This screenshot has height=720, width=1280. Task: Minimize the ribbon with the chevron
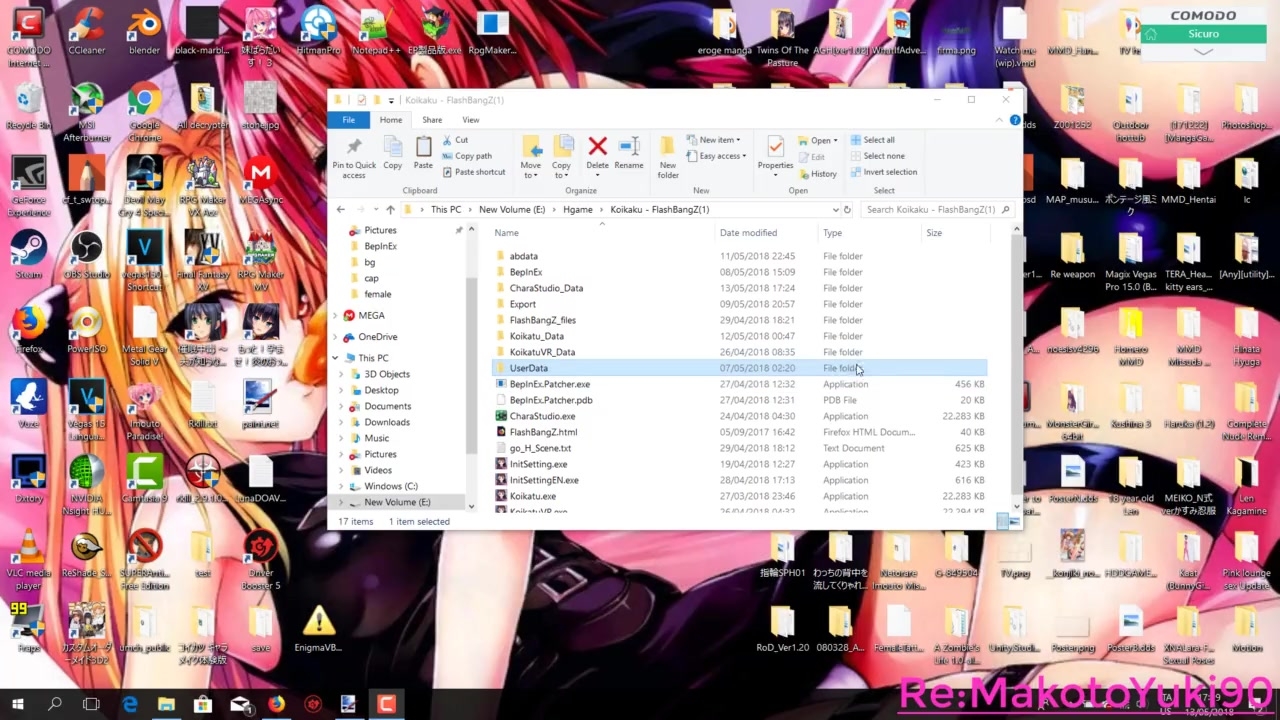pyautogui.click(x=999, y=120)
